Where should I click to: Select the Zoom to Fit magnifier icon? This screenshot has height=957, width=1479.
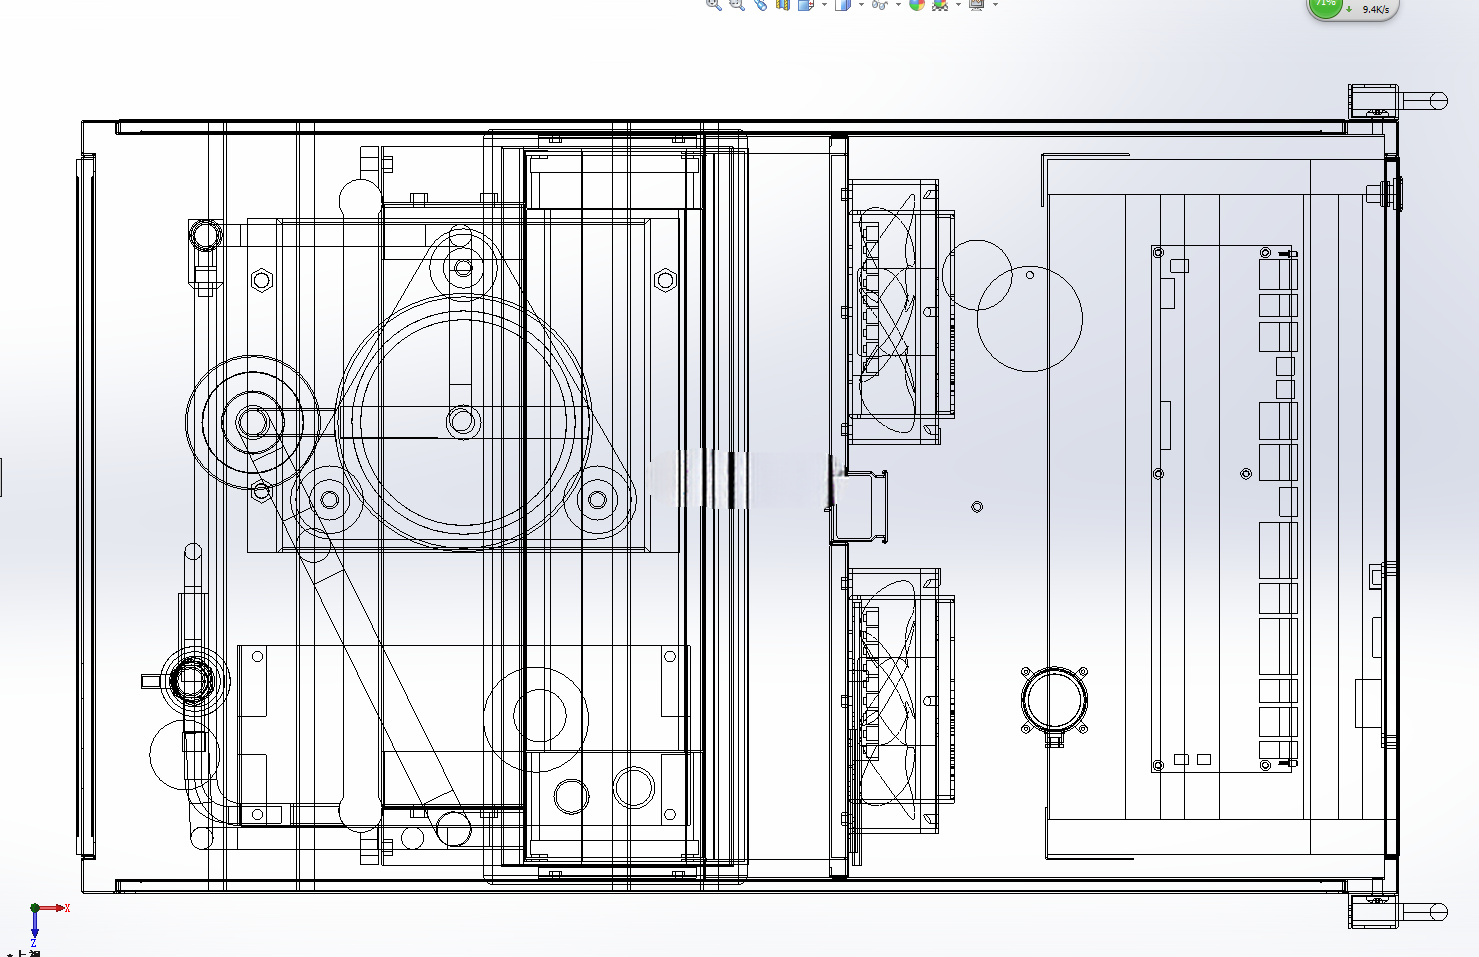(x=714, y=4)
